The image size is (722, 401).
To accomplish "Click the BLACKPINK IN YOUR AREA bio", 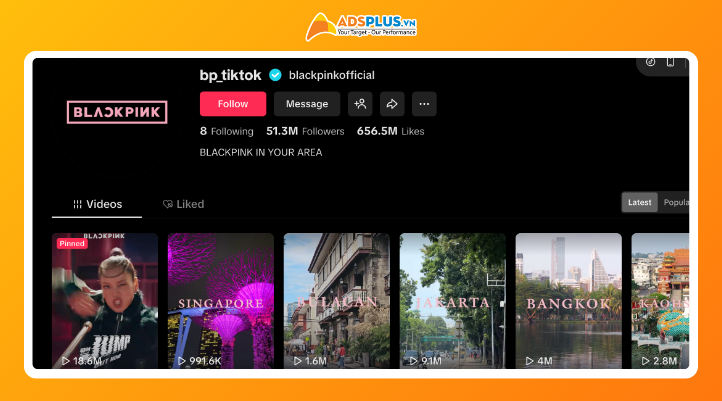I will point(261,152).
